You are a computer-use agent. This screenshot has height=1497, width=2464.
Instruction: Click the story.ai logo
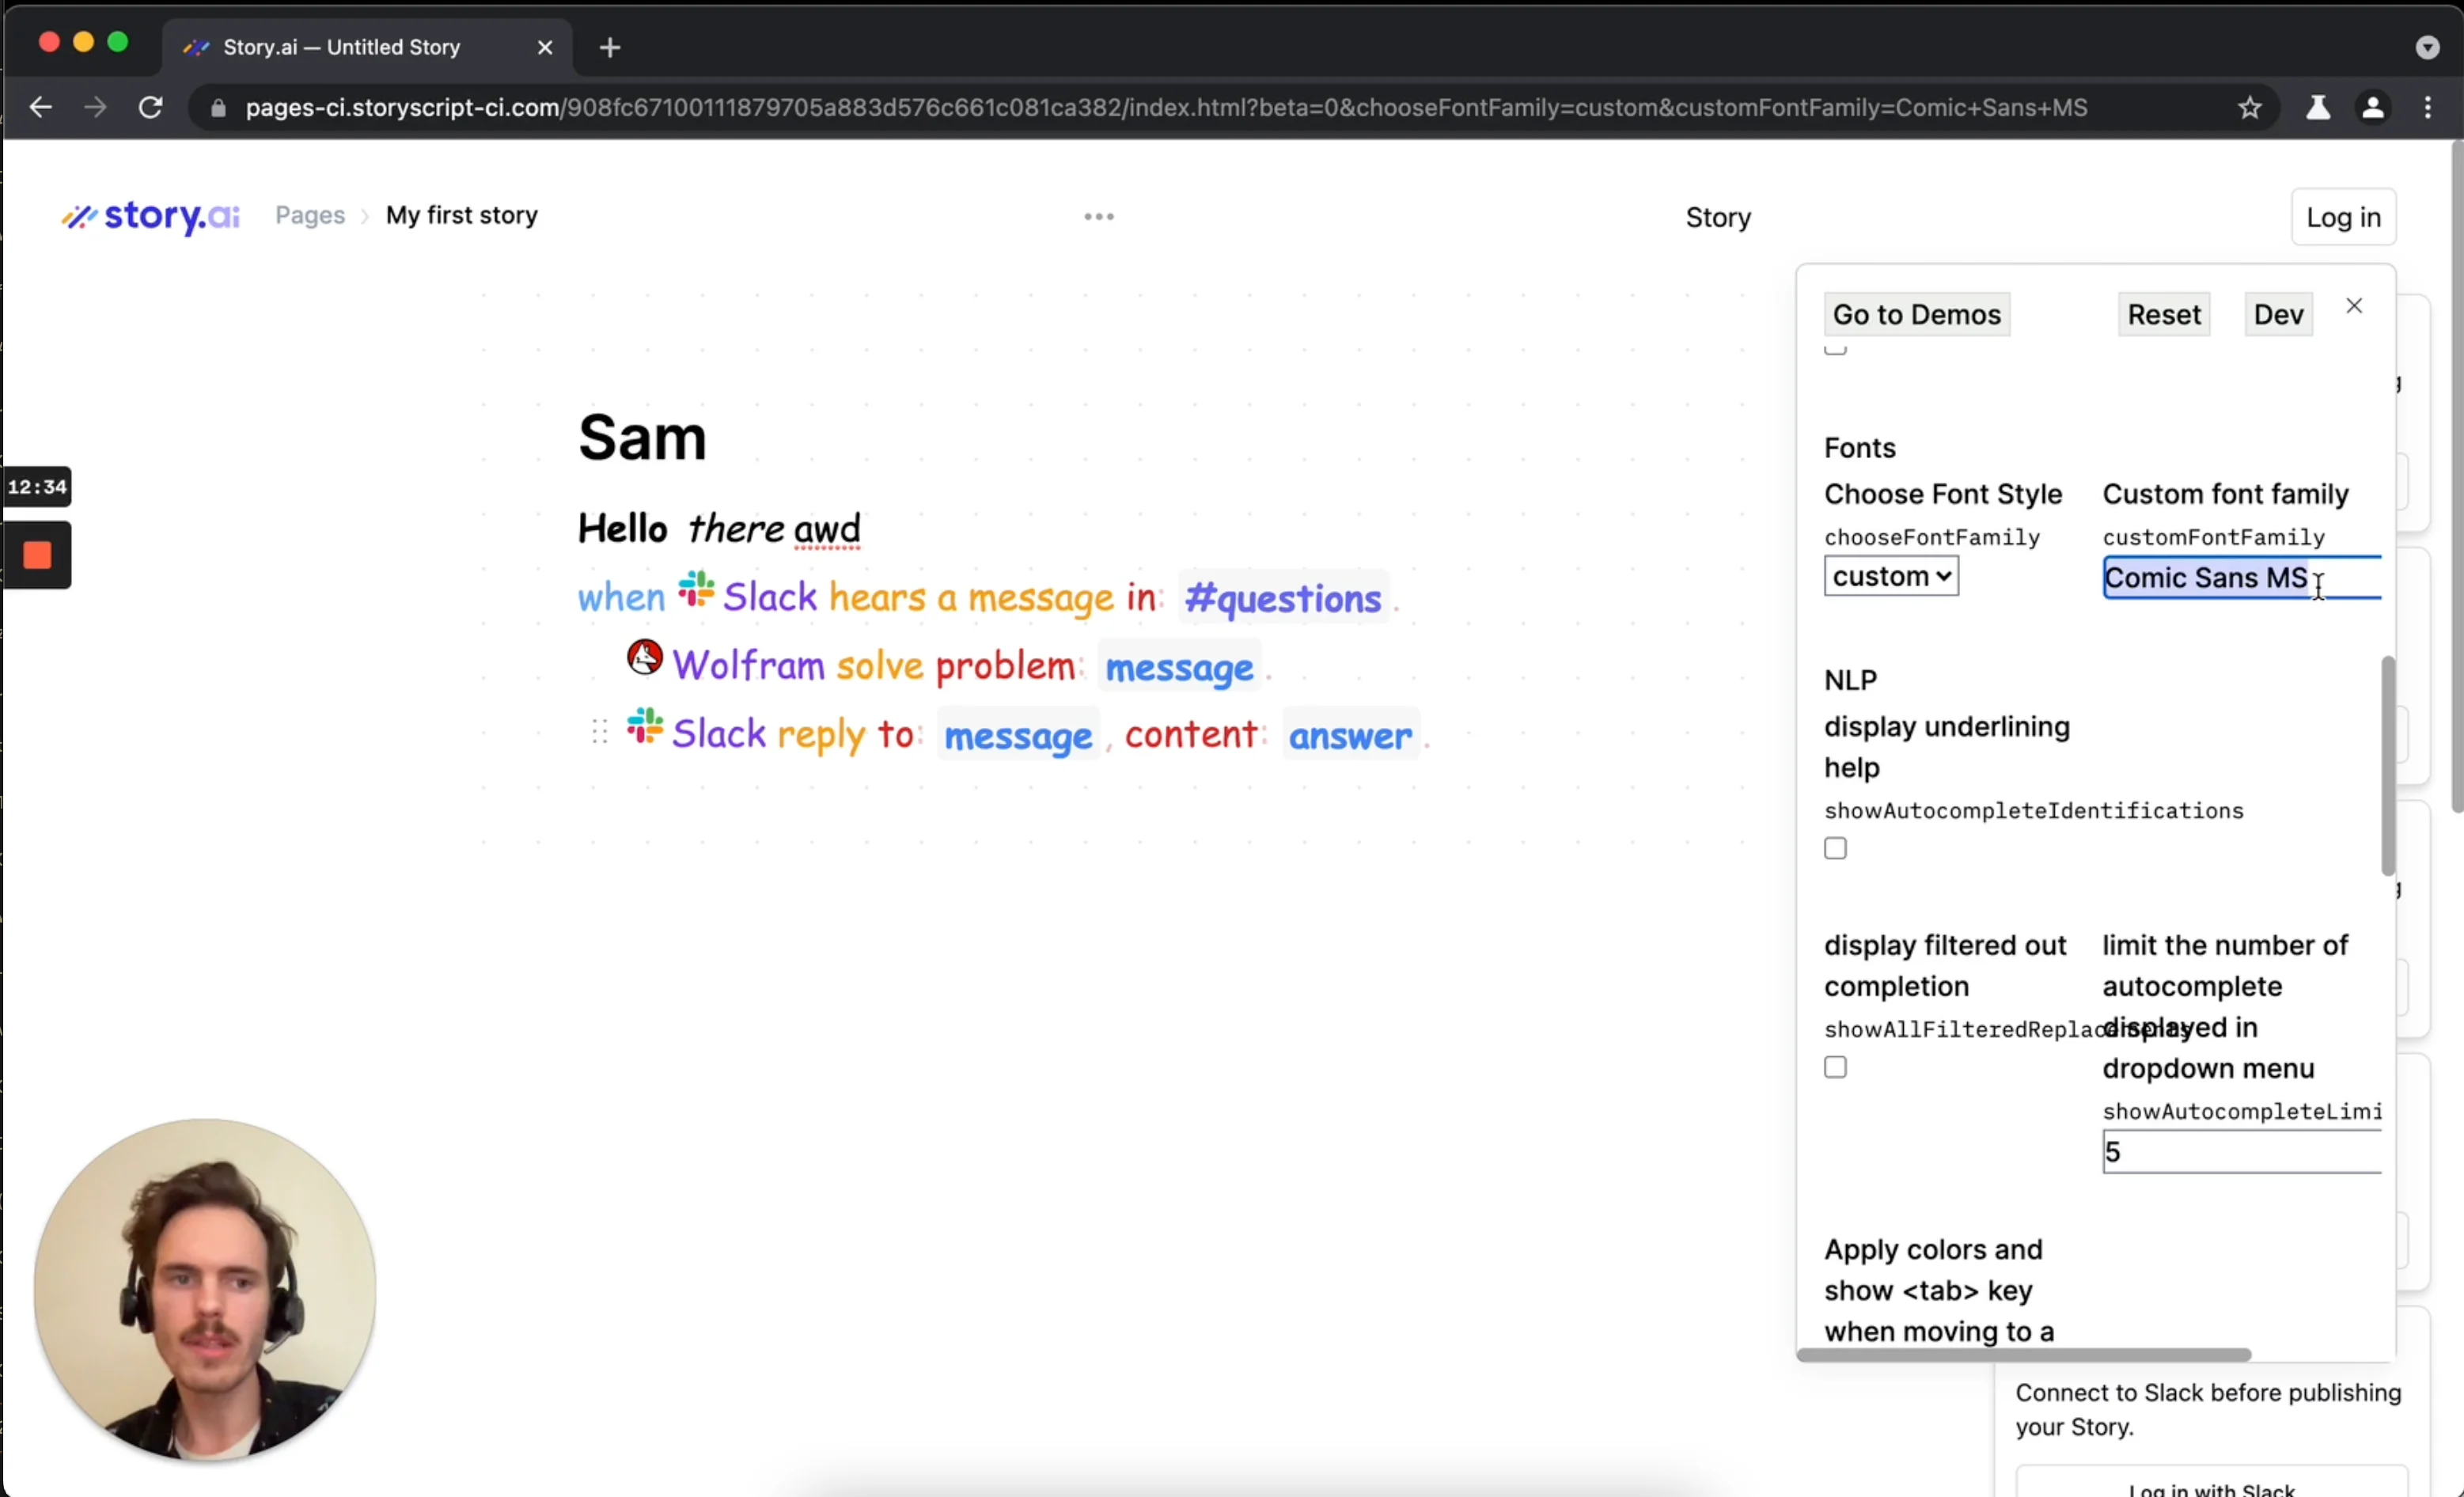click(x=151, y=216)
